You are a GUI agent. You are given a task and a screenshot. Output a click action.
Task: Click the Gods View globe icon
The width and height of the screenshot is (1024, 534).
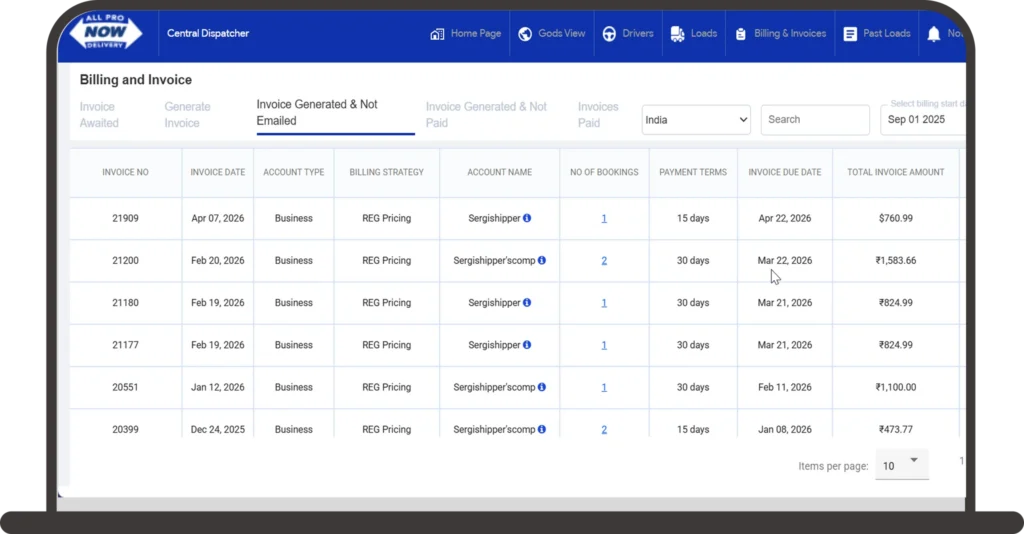pos(525,34)
